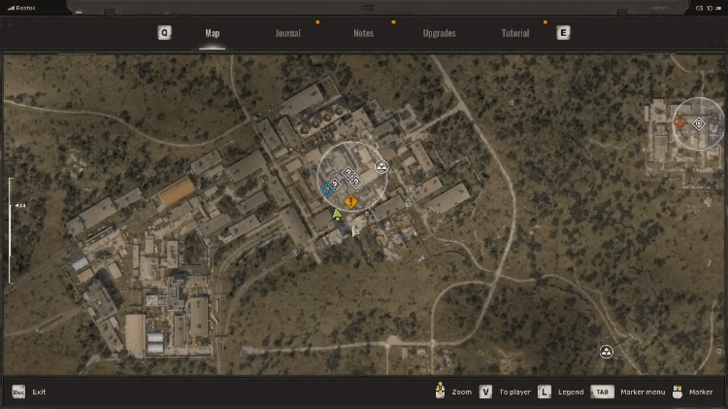Switch to the Map tab
Image resolution: width=728 pixels, height=409 pixels.
(212, 33)
